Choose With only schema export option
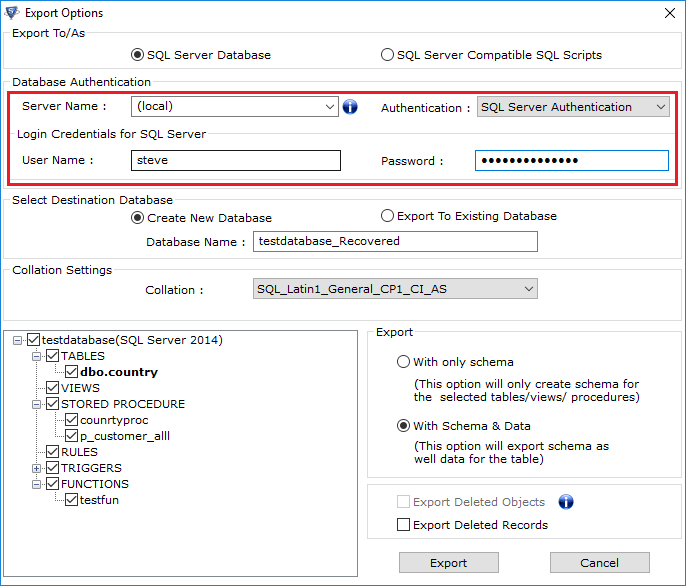Screen dimensions: 686x586 click(404, 362)
